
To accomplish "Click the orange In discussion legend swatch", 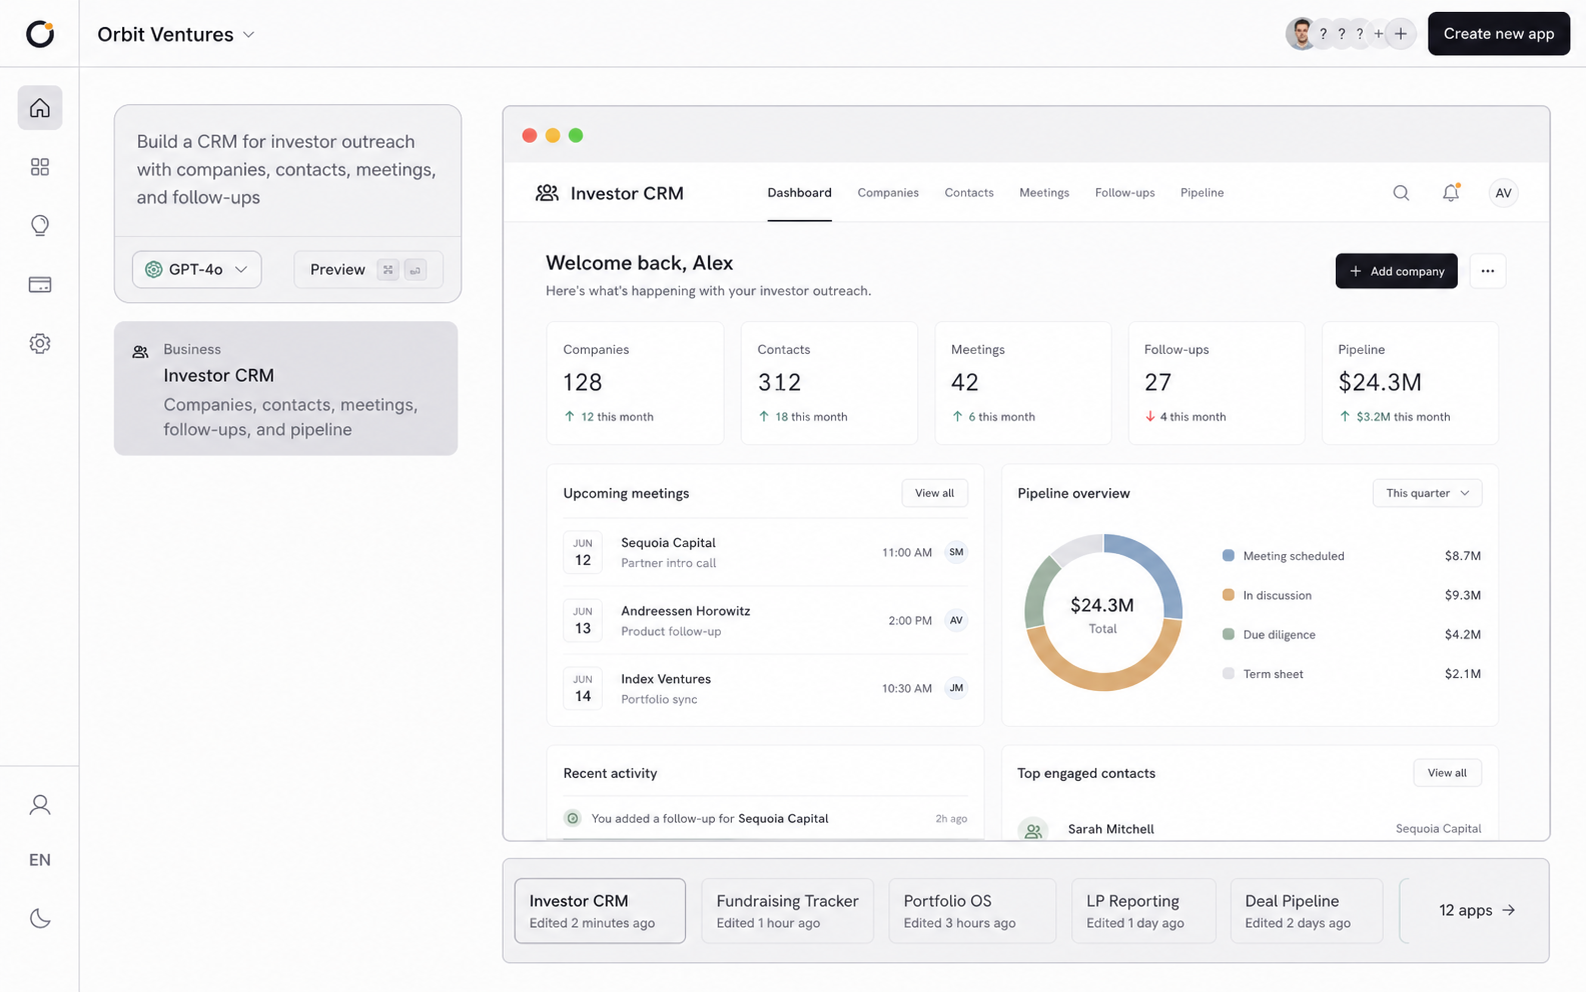I will [x=1228, y=595].
